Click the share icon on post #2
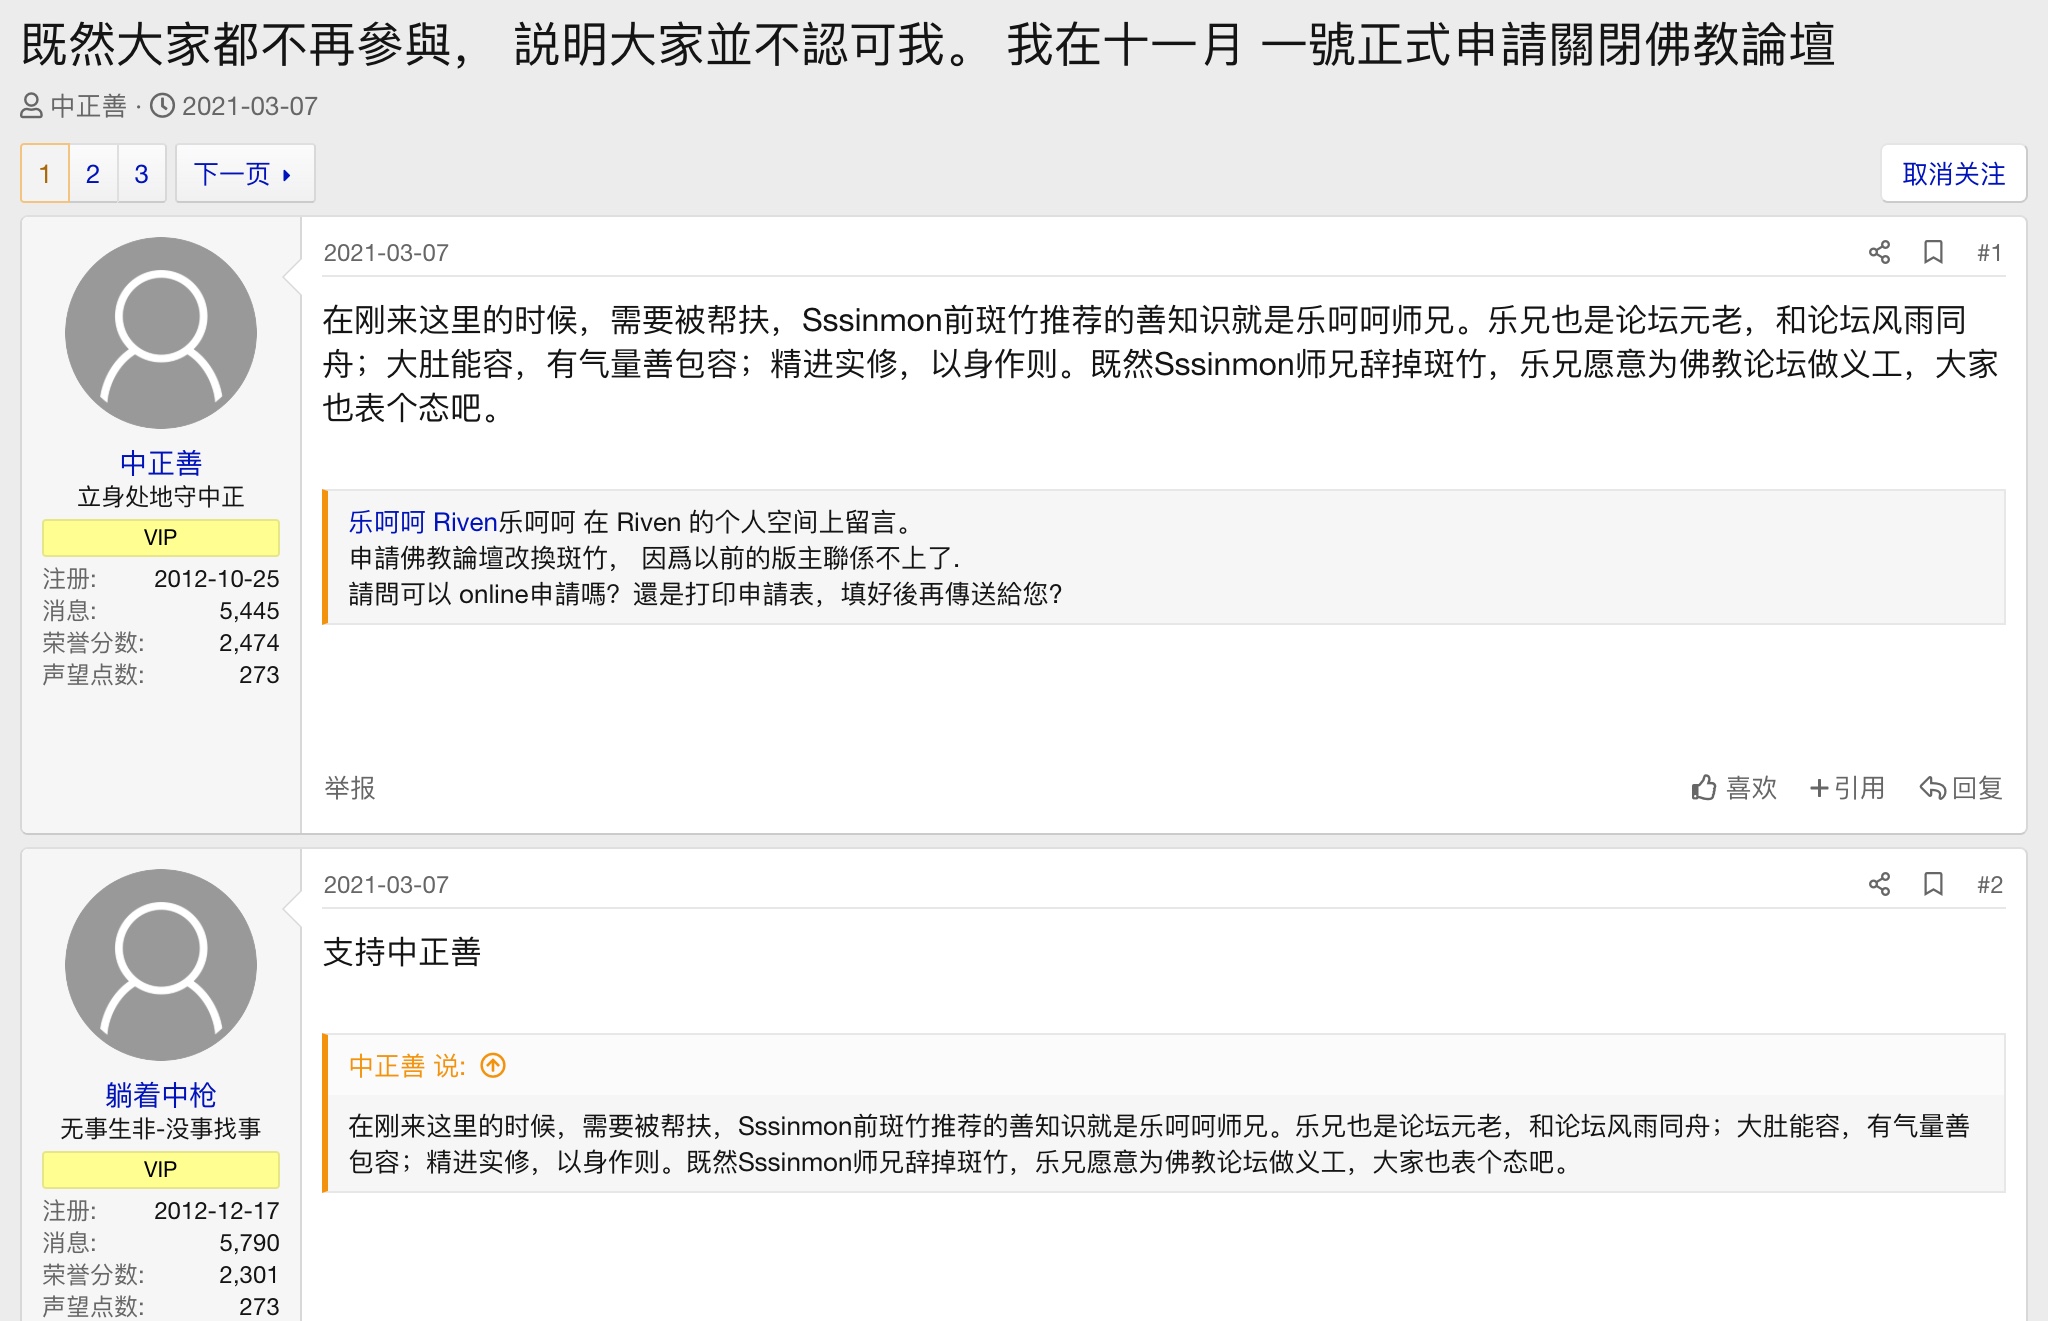 pyautogui.click(x=1879, y=884)
